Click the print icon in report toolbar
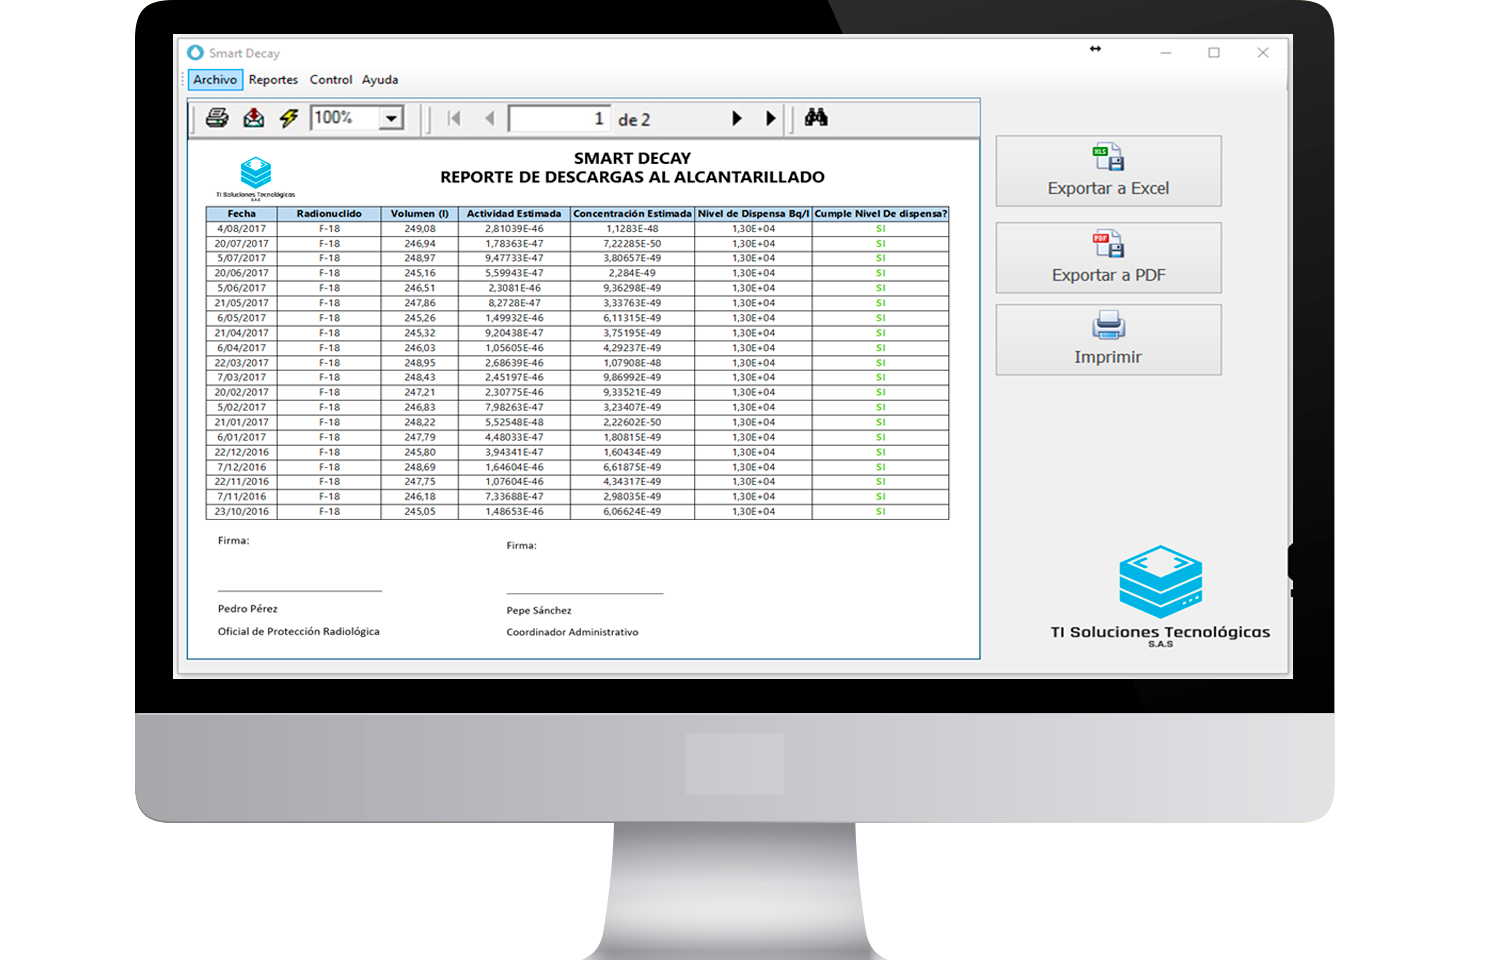Screen dimensions: 1491x960 click(x=217, y=118)
